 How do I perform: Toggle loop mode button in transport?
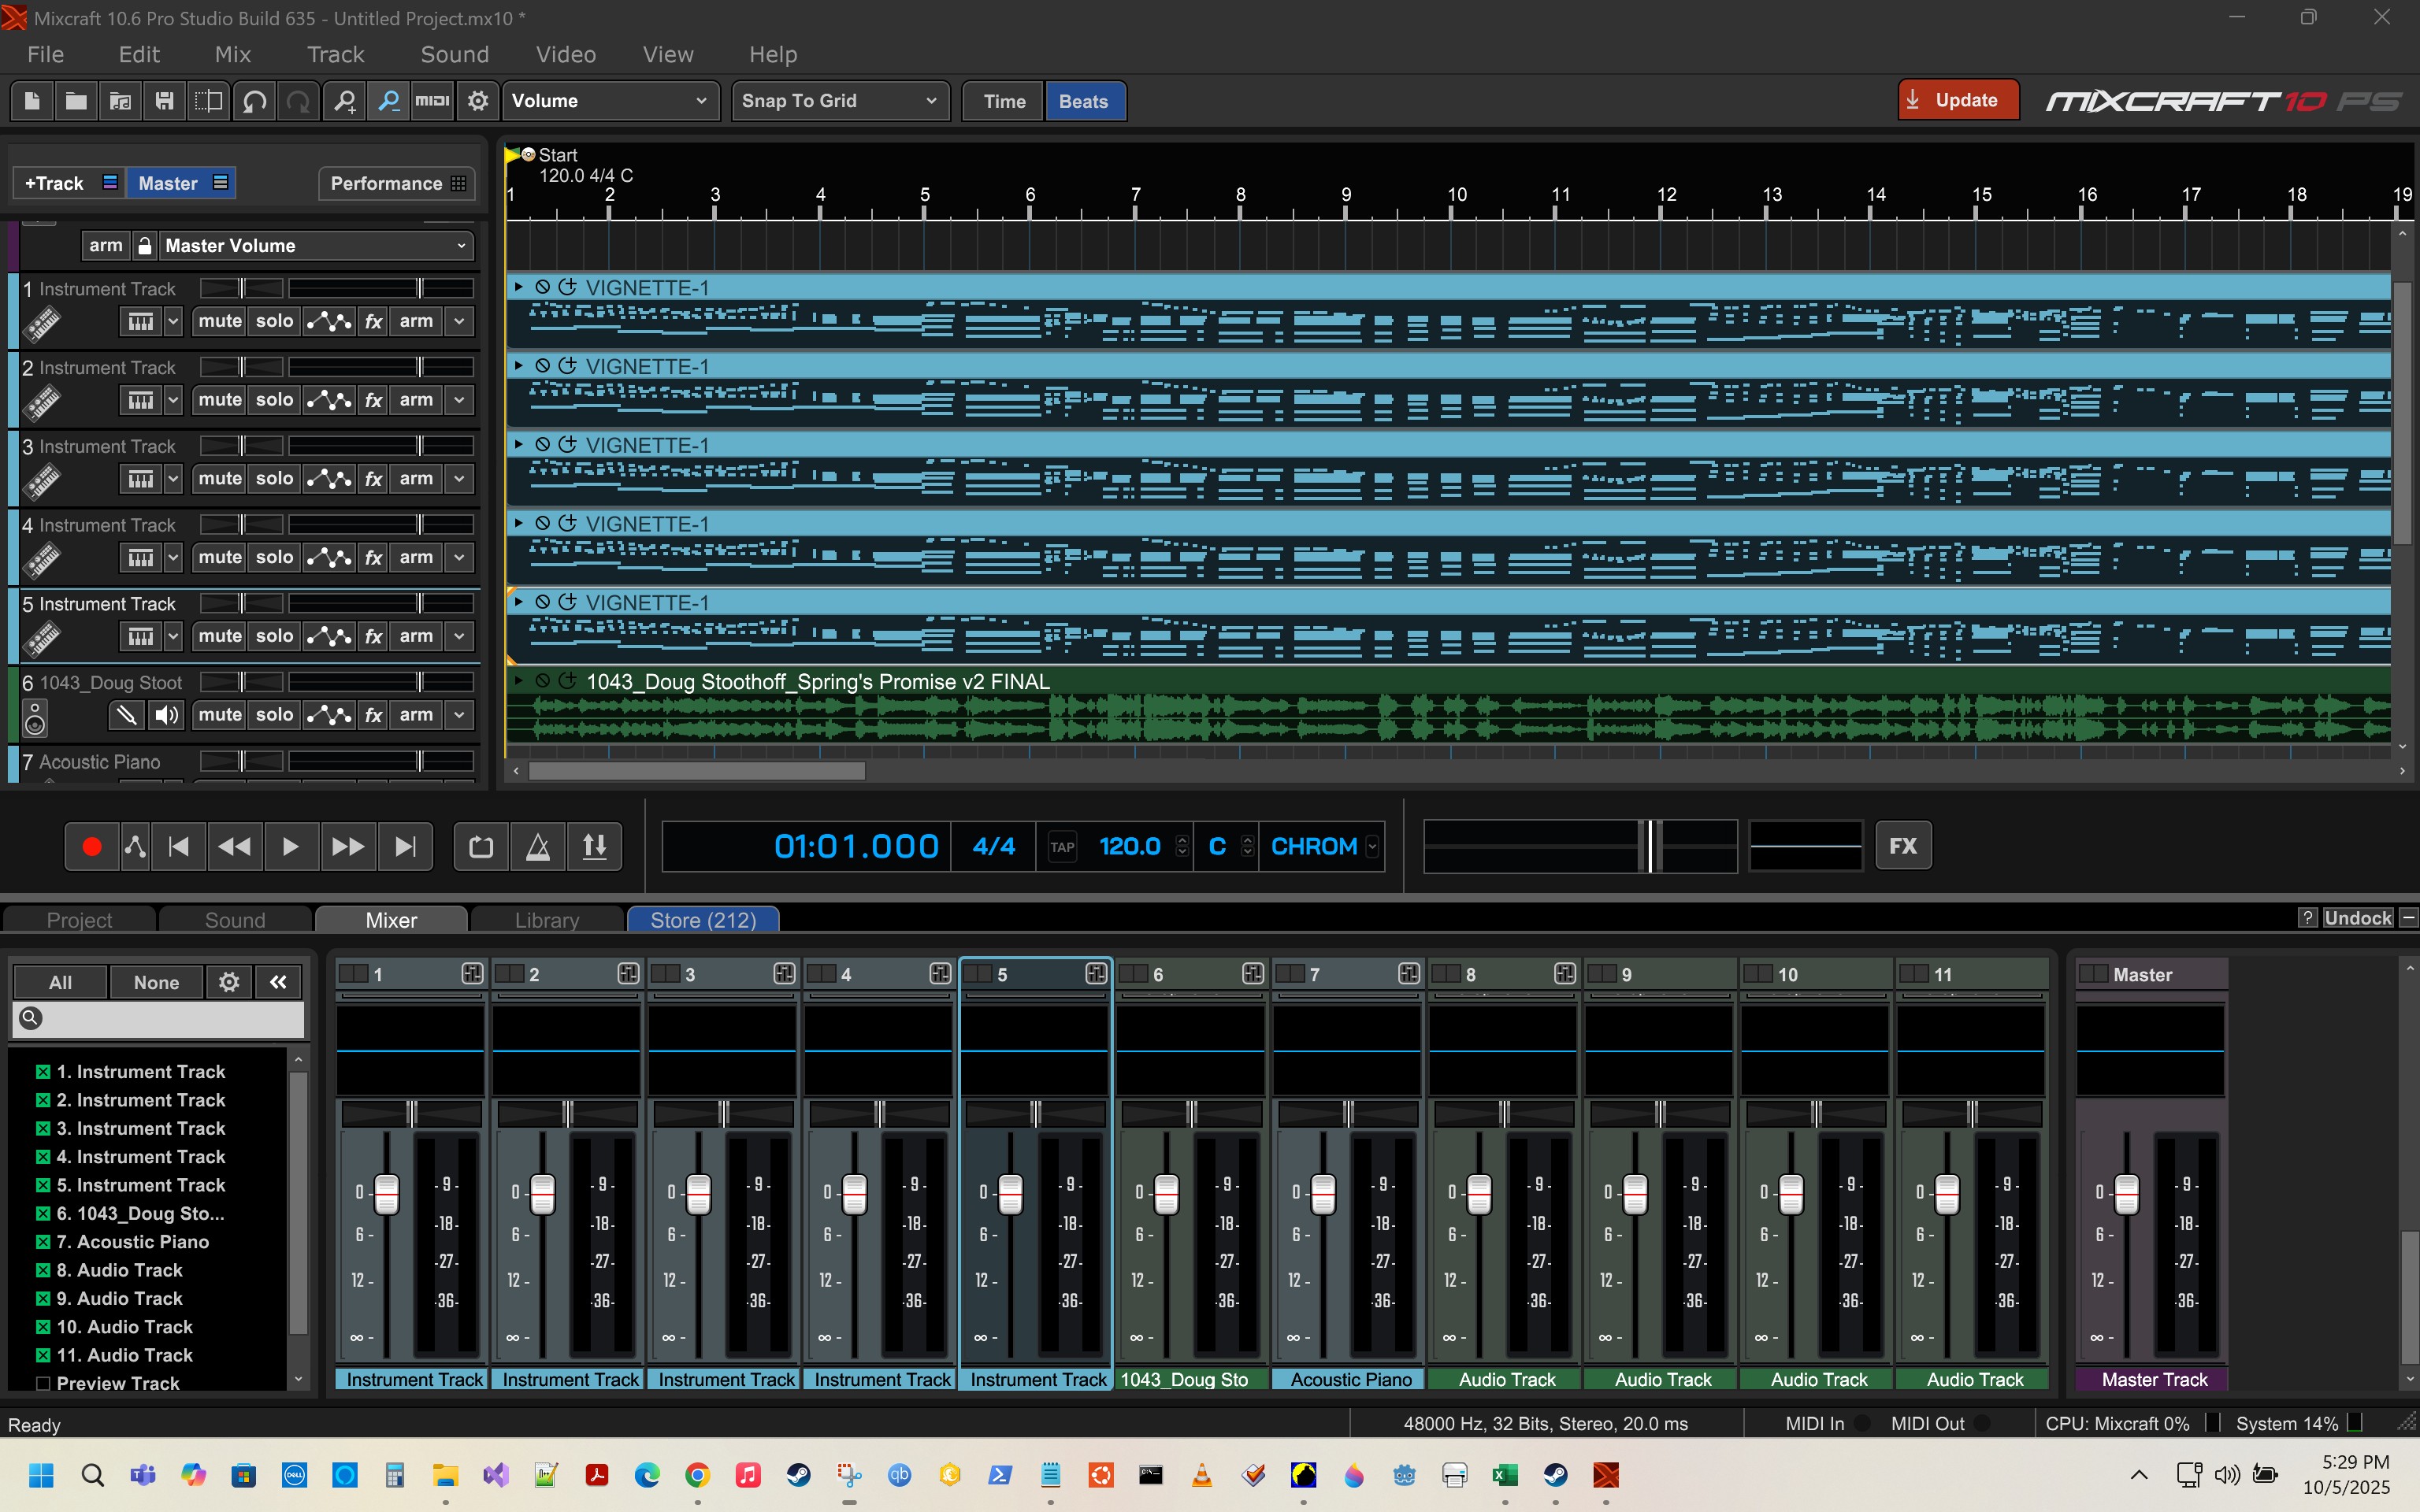tap(481, 847)
